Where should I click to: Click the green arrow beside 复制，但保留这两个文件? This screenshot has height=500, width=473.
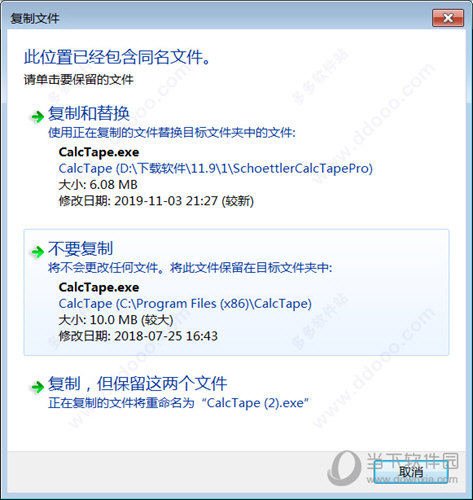tap(37, 387)
